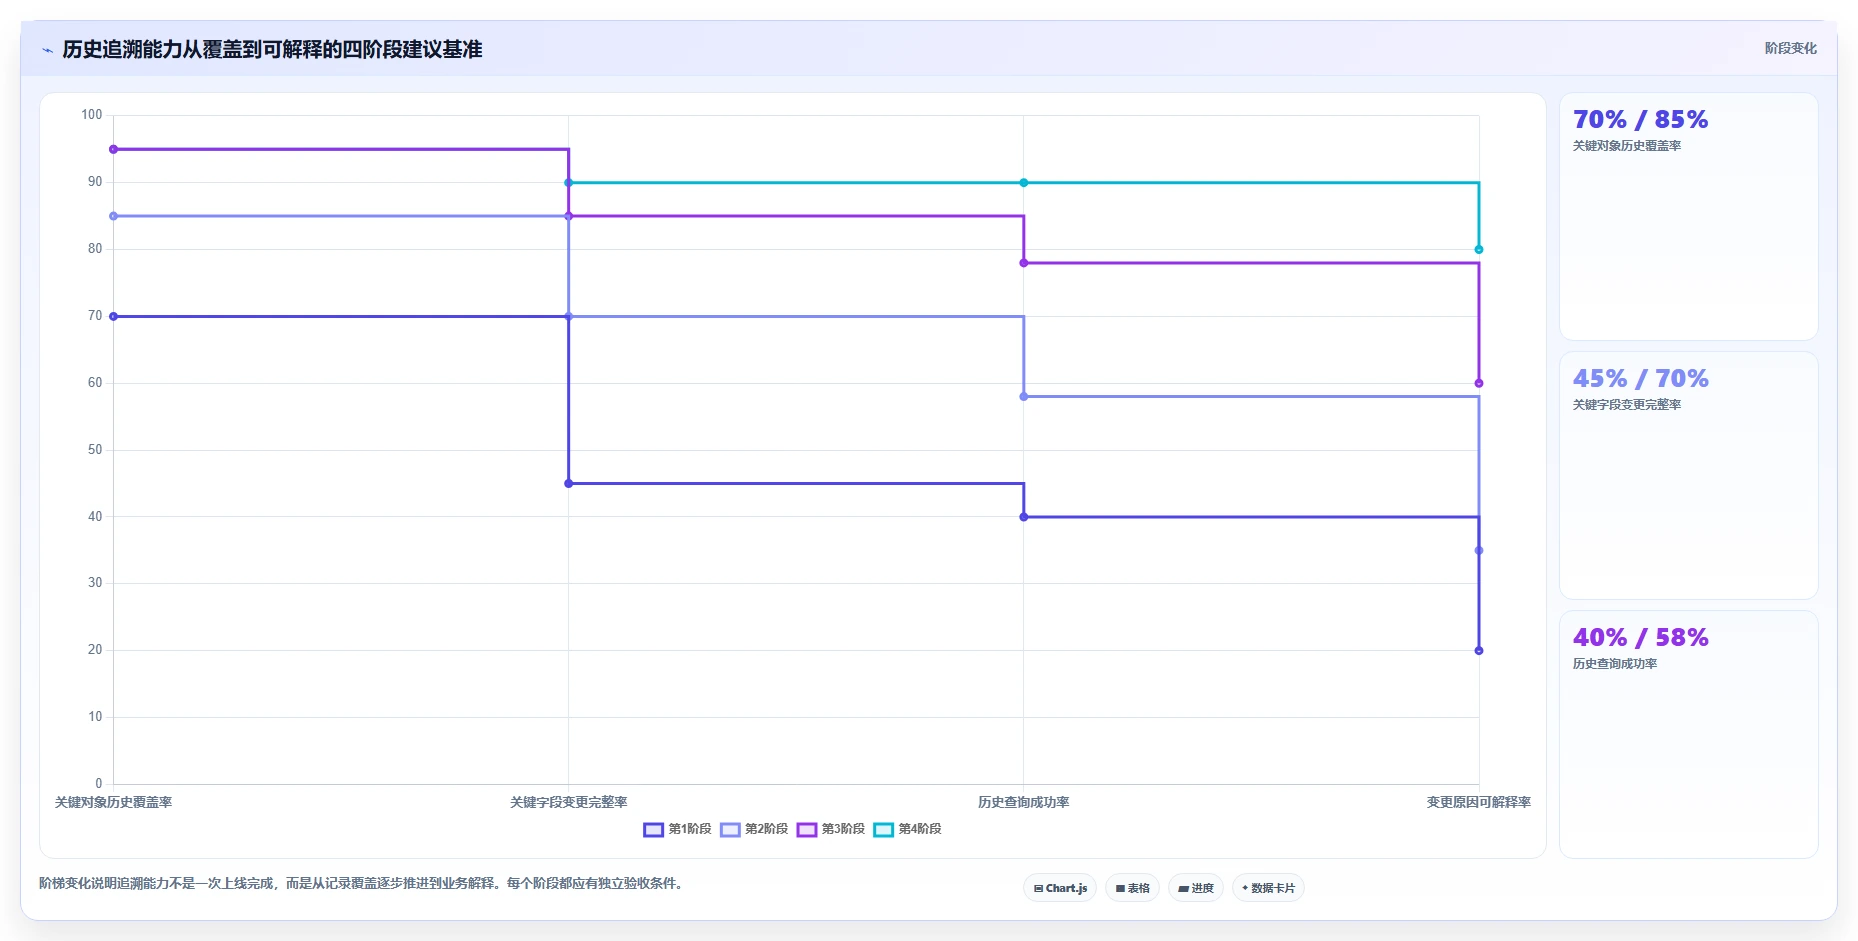The height and width of the screenshot is (941, 1858).
Task: Toggle the 第4阶段 legend series
Action: point(908,829)
